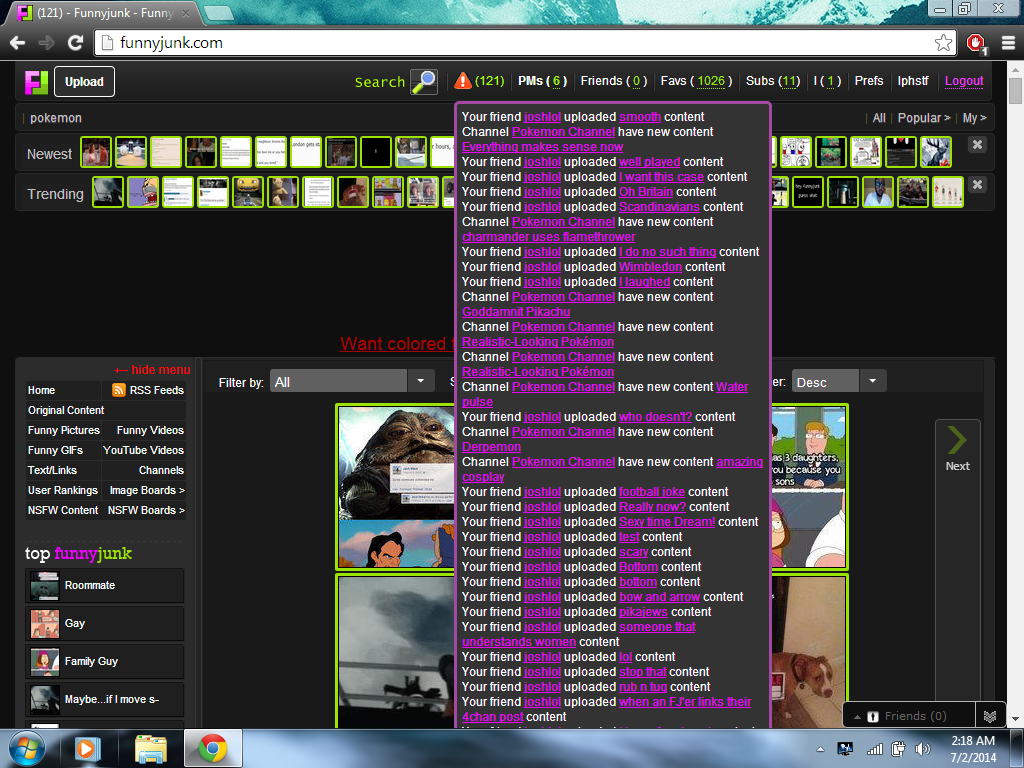The image size is (1024, 768).
Task: Close the Newest thumbnails row
Action: [977, 145]
